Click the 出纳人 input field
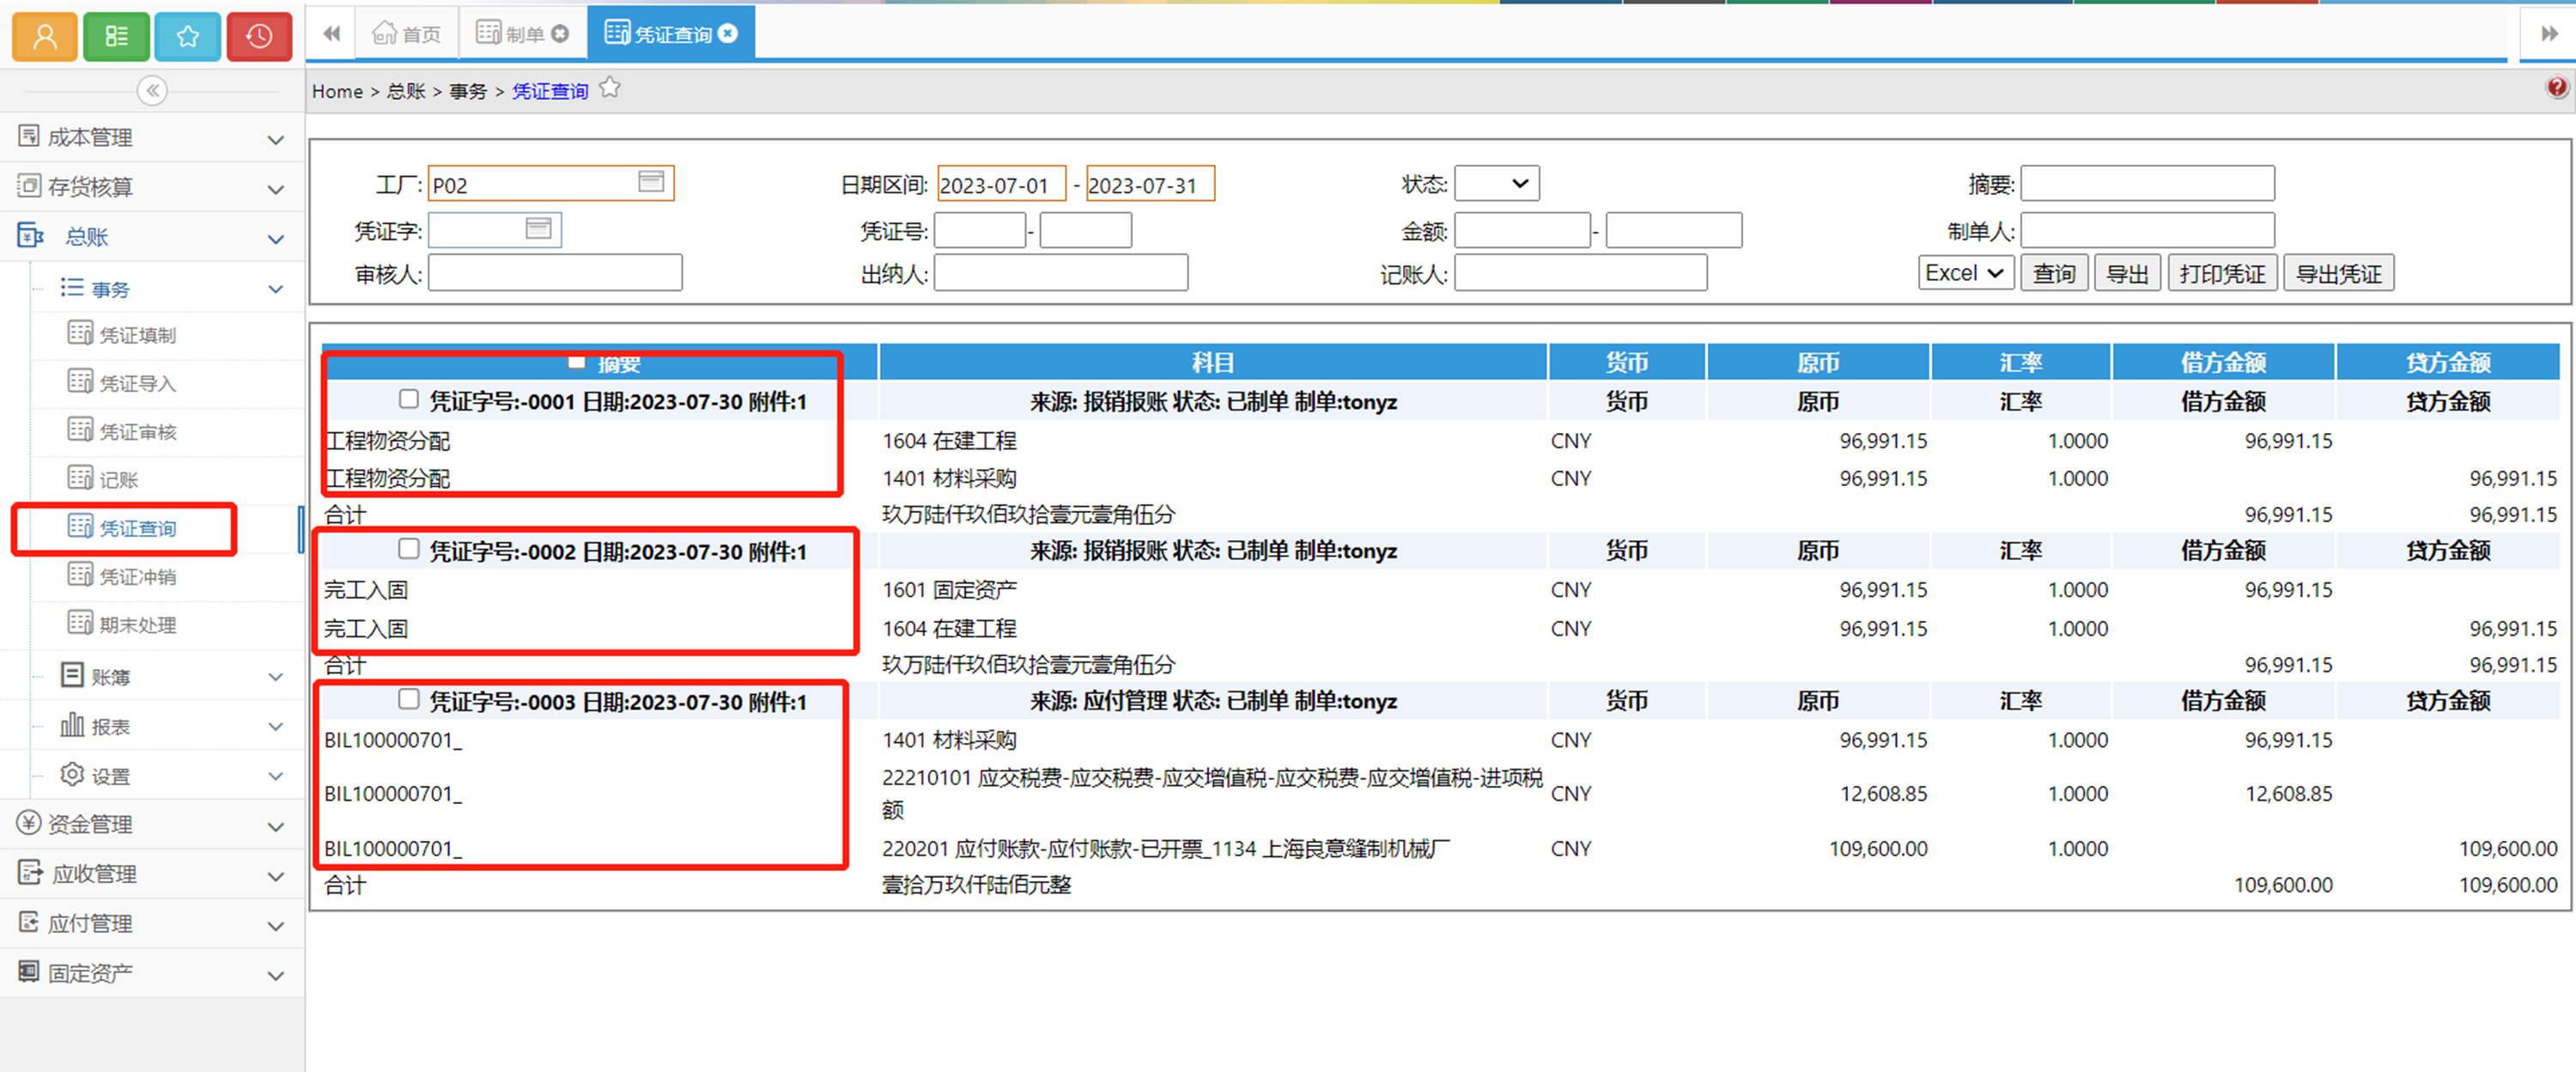 [x=1061, y=273]
